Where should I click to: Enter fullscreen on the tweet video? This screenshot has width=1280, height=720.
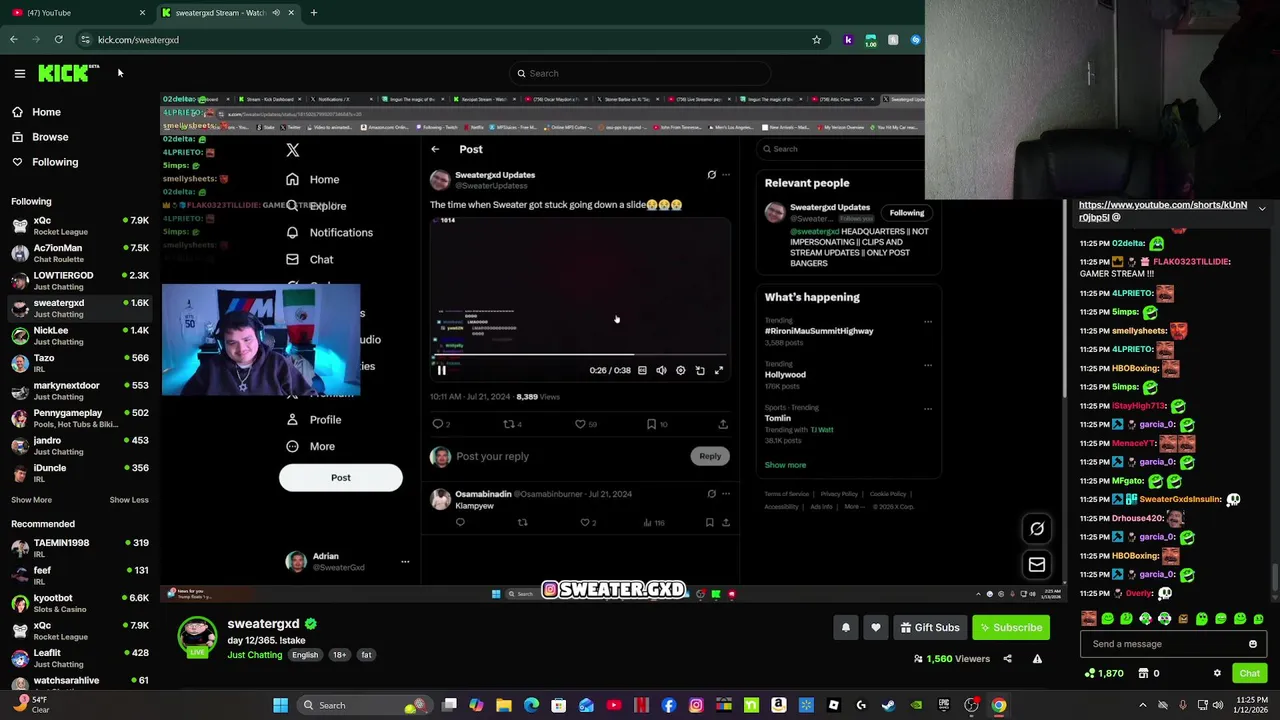[x=718, y=370]
